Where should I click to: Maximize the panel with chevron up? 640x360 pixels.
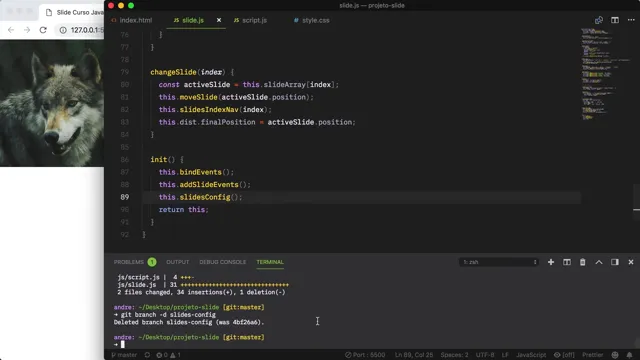[x=599, y=262]
